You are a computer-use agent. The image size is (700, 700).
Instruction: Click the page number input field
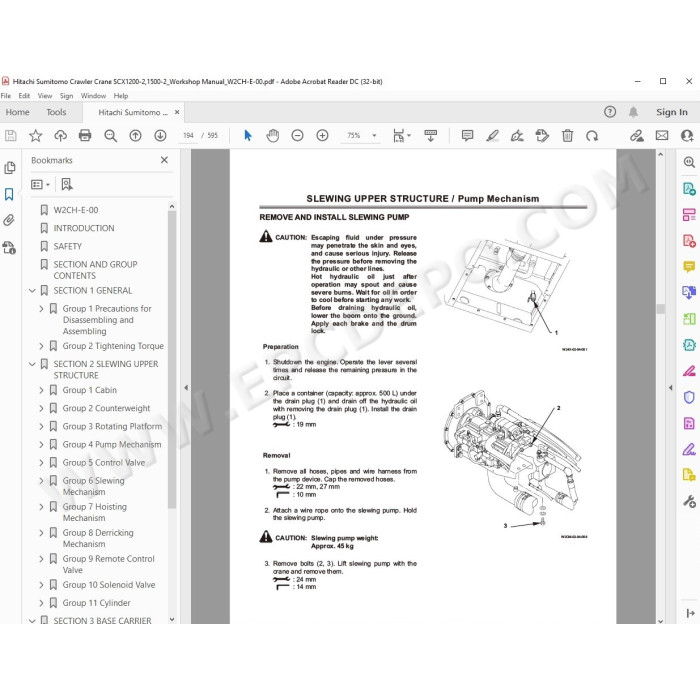point(188,135)
